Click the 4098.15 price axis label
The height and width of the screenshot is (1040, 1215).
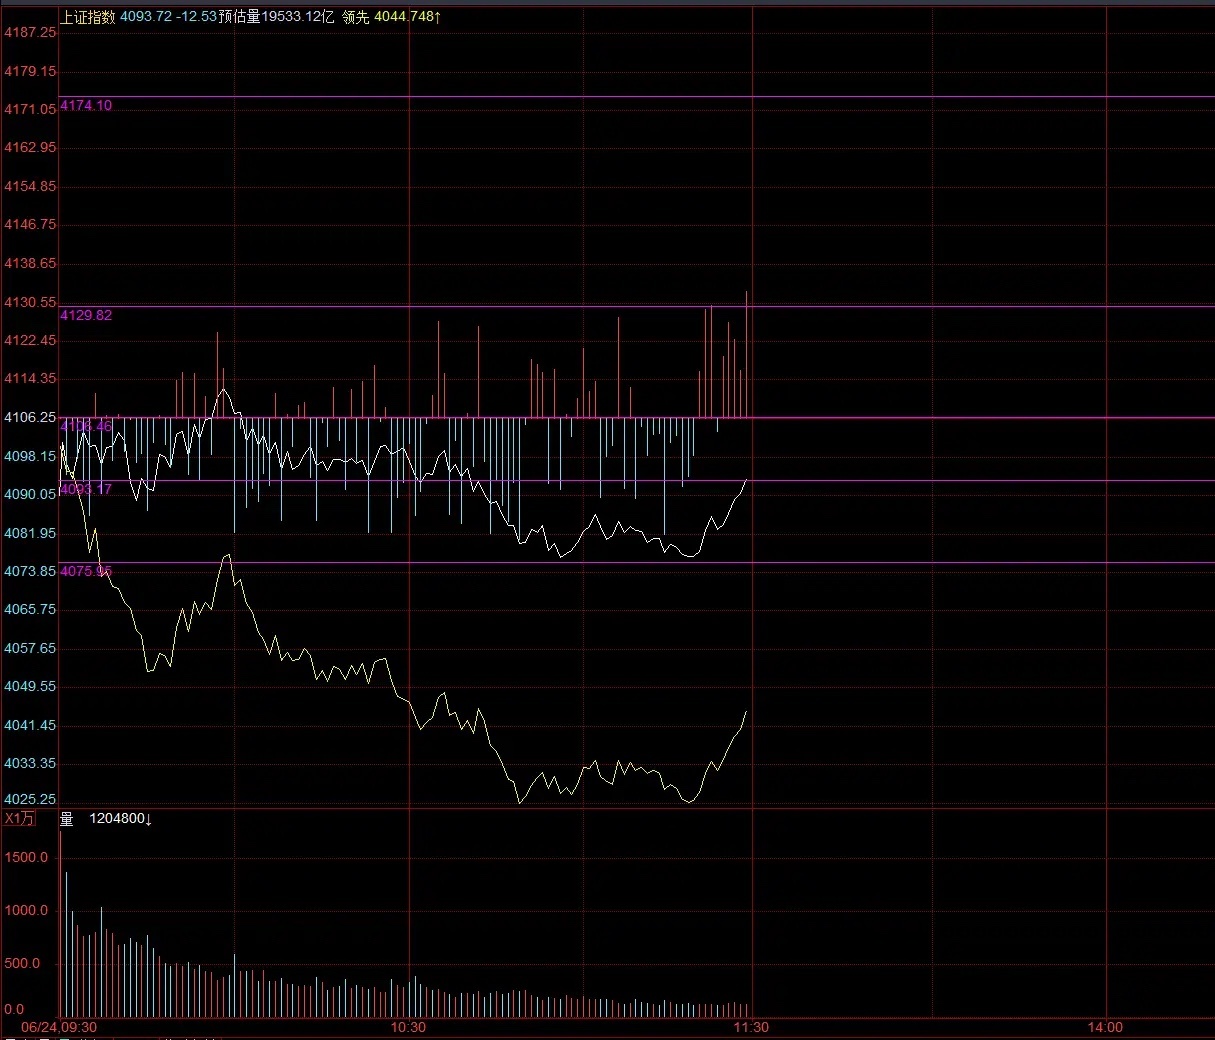tap(30, 456)
